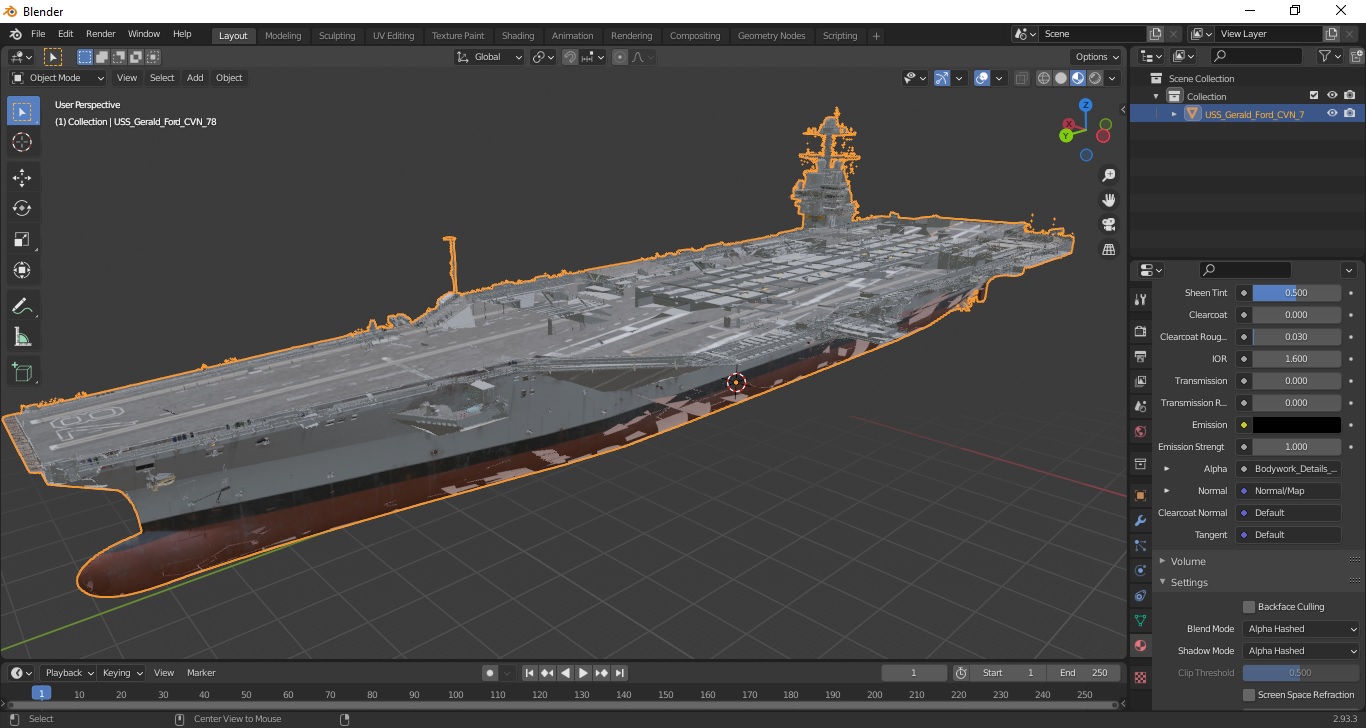Open Object properties tab
1366x728 pixels.
tap(1140, 495)
